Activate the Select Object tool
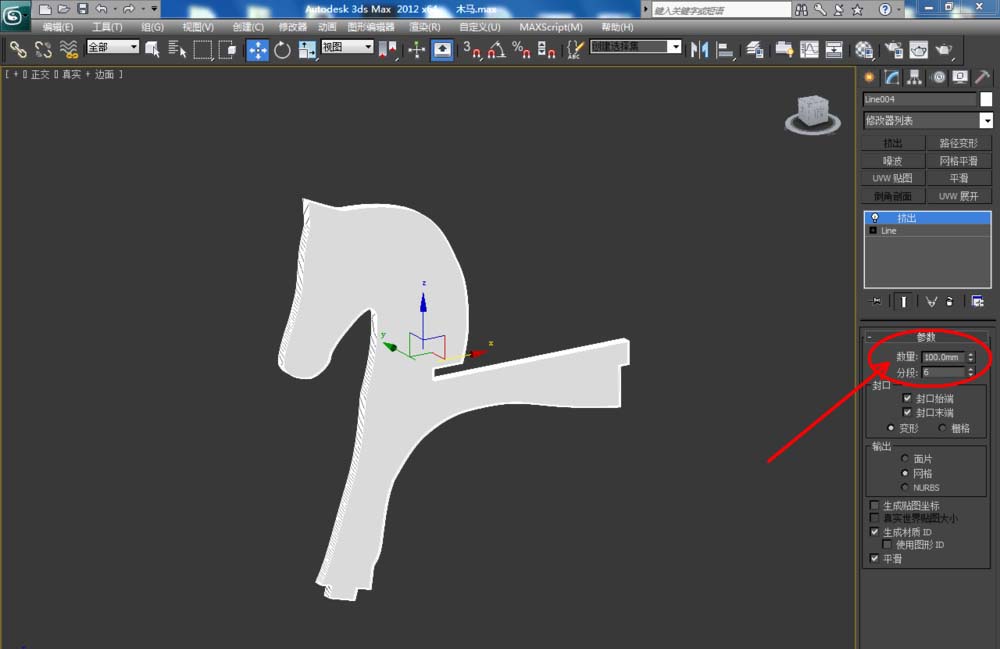This screenshot has height=649, width=1000. point(152,49)
